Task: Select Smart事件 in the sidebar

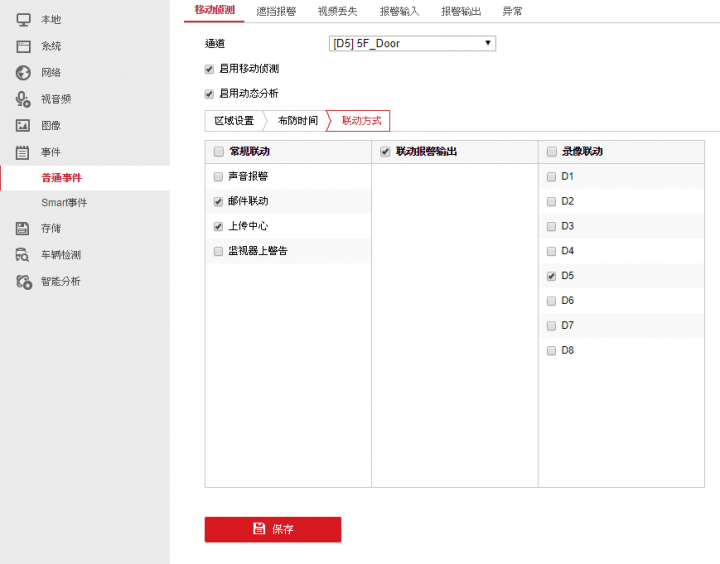Action: (x=64, y=203)
